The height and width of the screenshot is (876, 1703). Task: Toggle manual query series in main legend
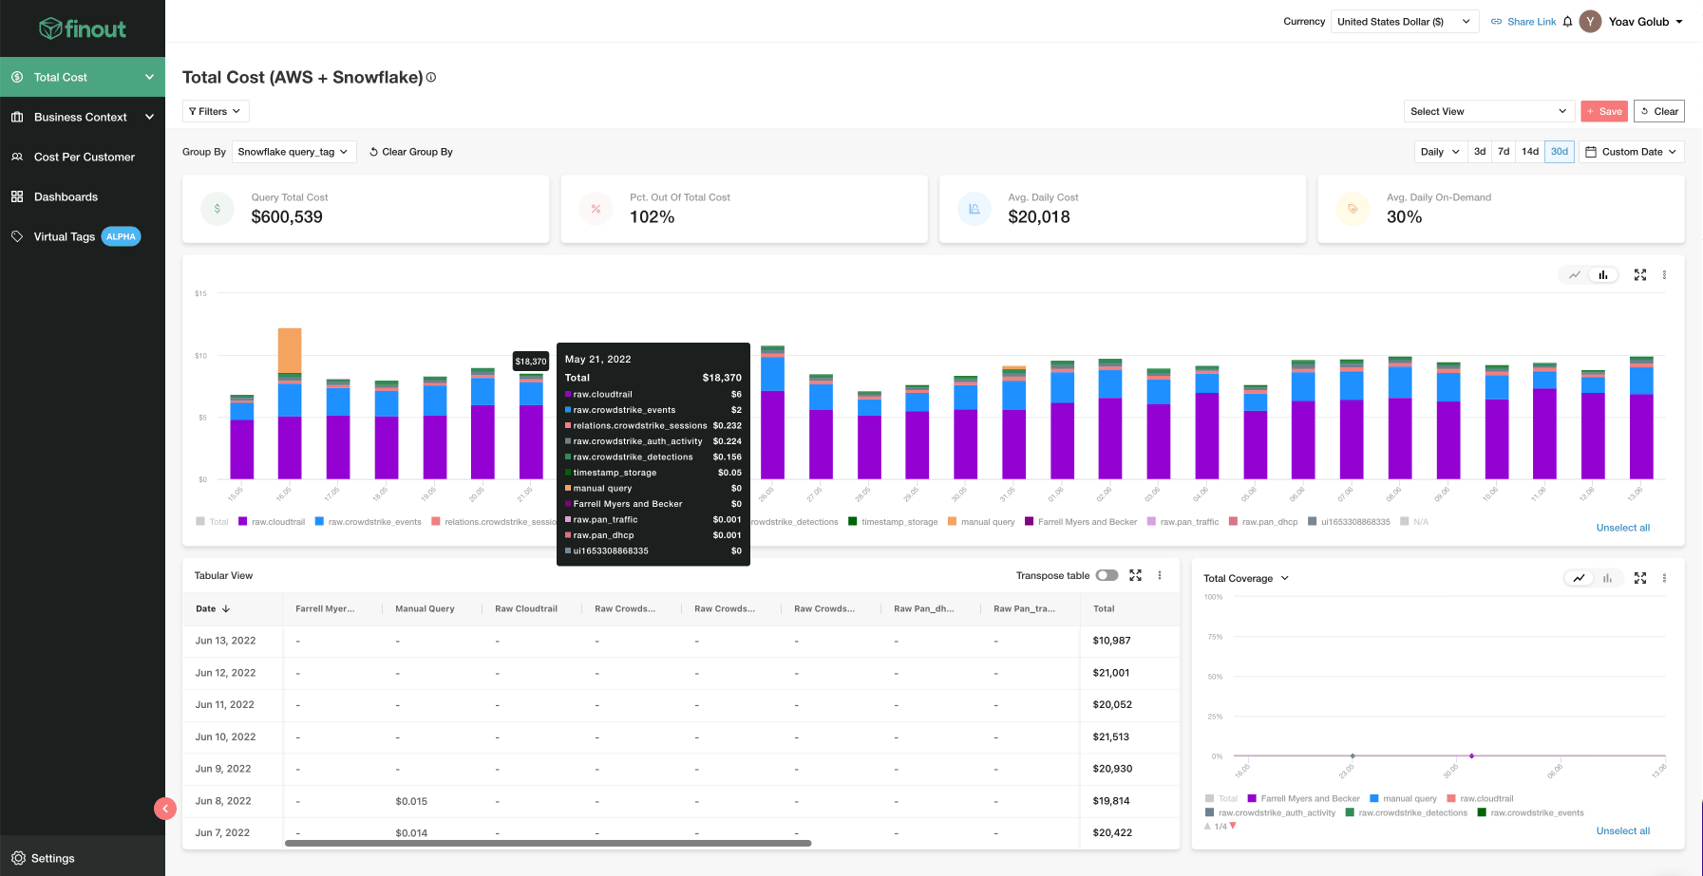[981, 522]
